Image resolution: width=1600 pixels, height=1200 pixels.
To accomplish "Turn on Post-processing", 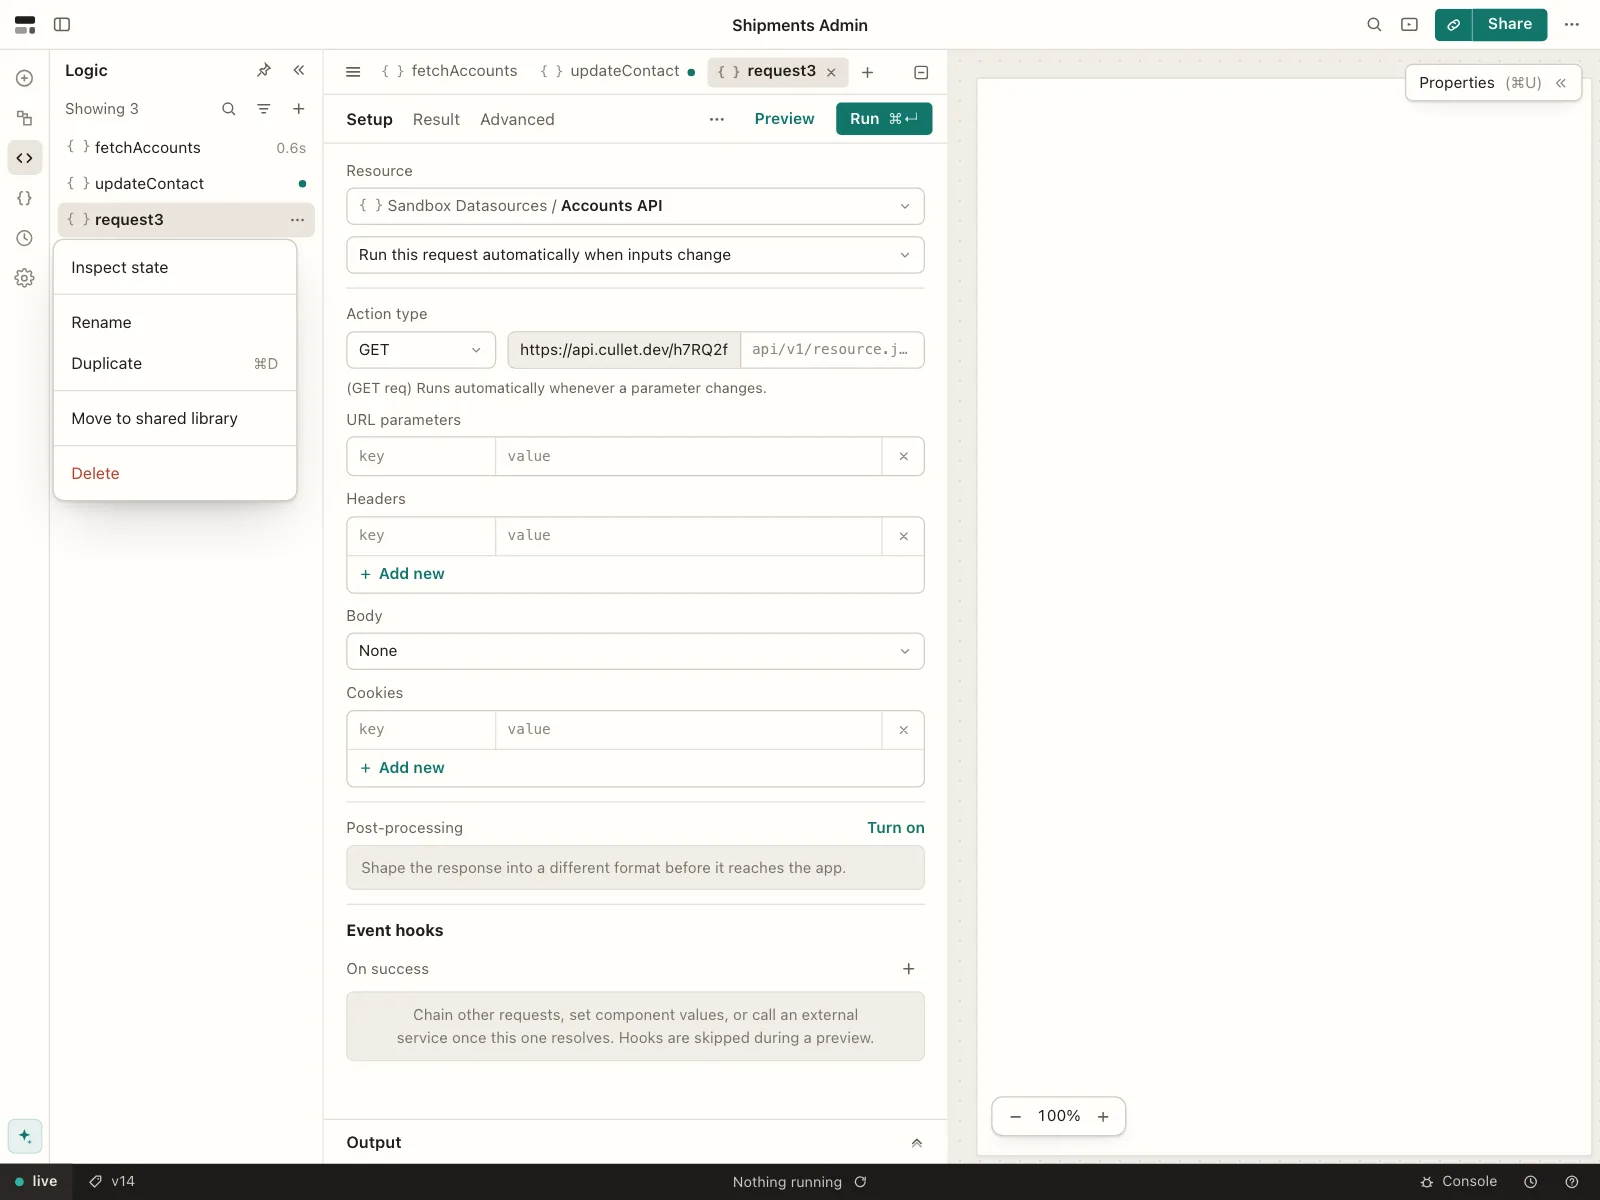I will (896, 828).
